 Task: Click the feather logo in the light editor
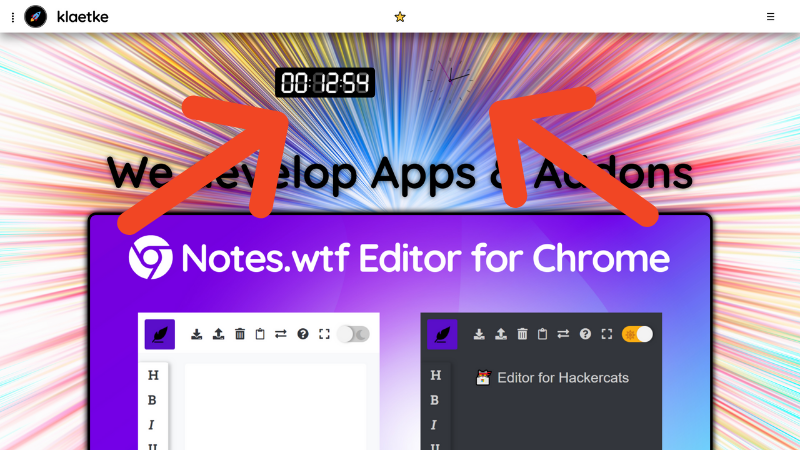coord(160,334)
